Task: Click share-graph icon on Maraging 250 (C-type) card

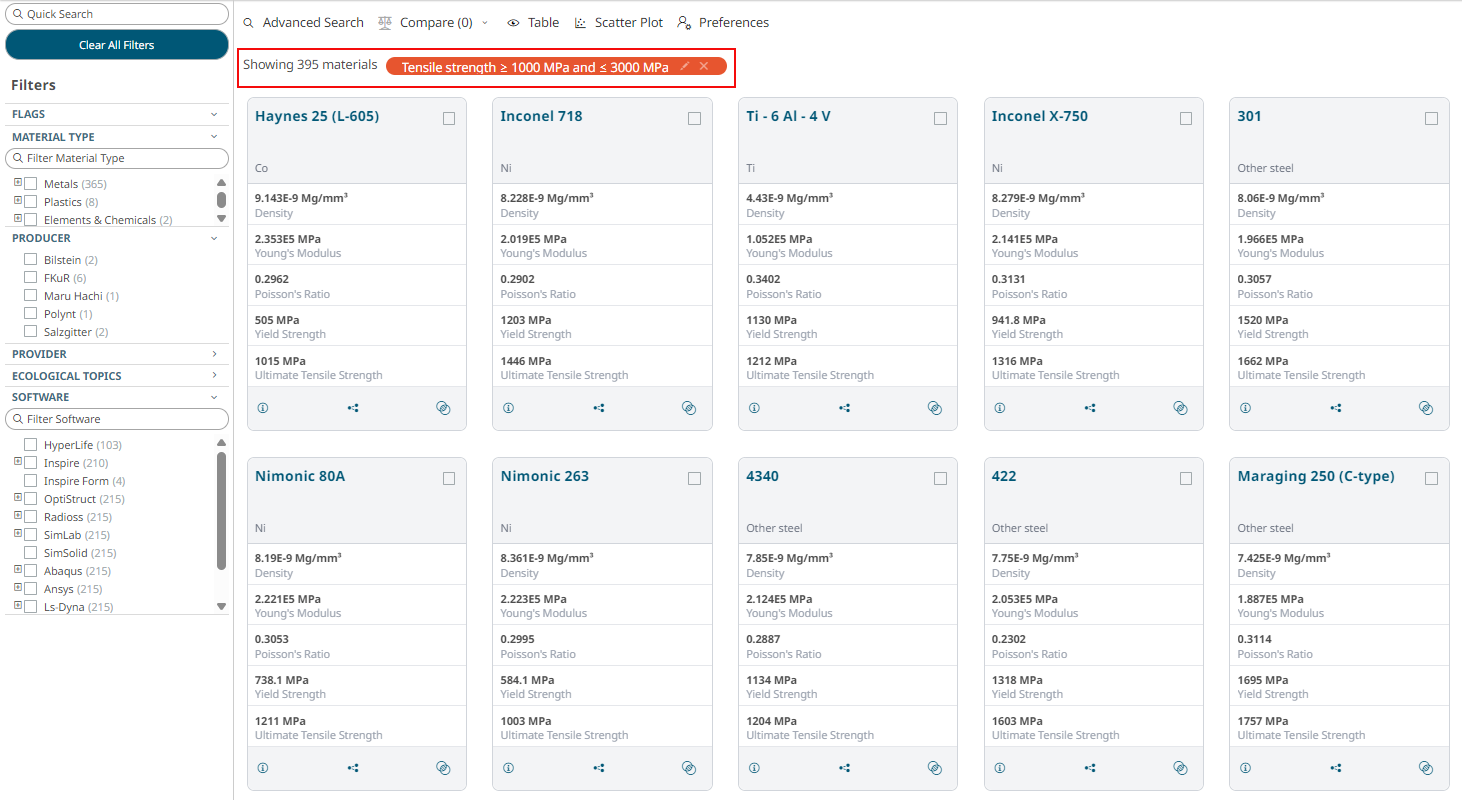Action: pyautogui.click(x=1336, y=768)
